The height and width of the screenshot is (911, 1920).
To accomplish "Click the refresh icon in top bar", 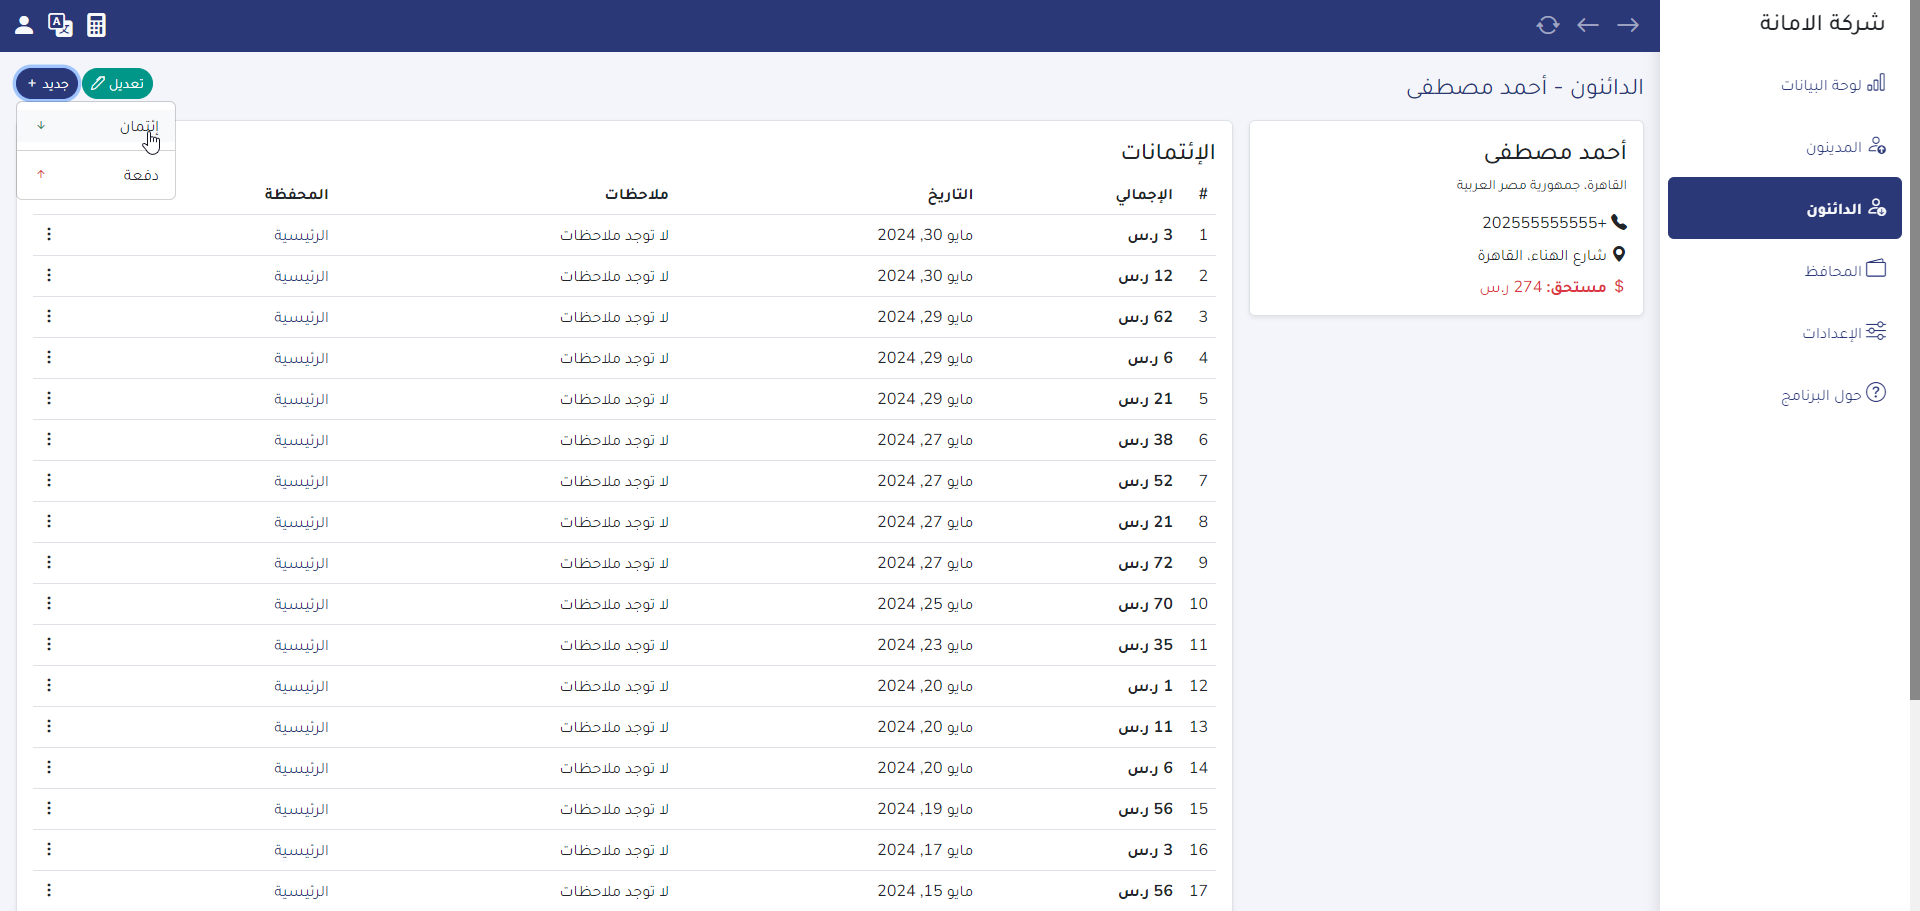I will coord(1547,25).
